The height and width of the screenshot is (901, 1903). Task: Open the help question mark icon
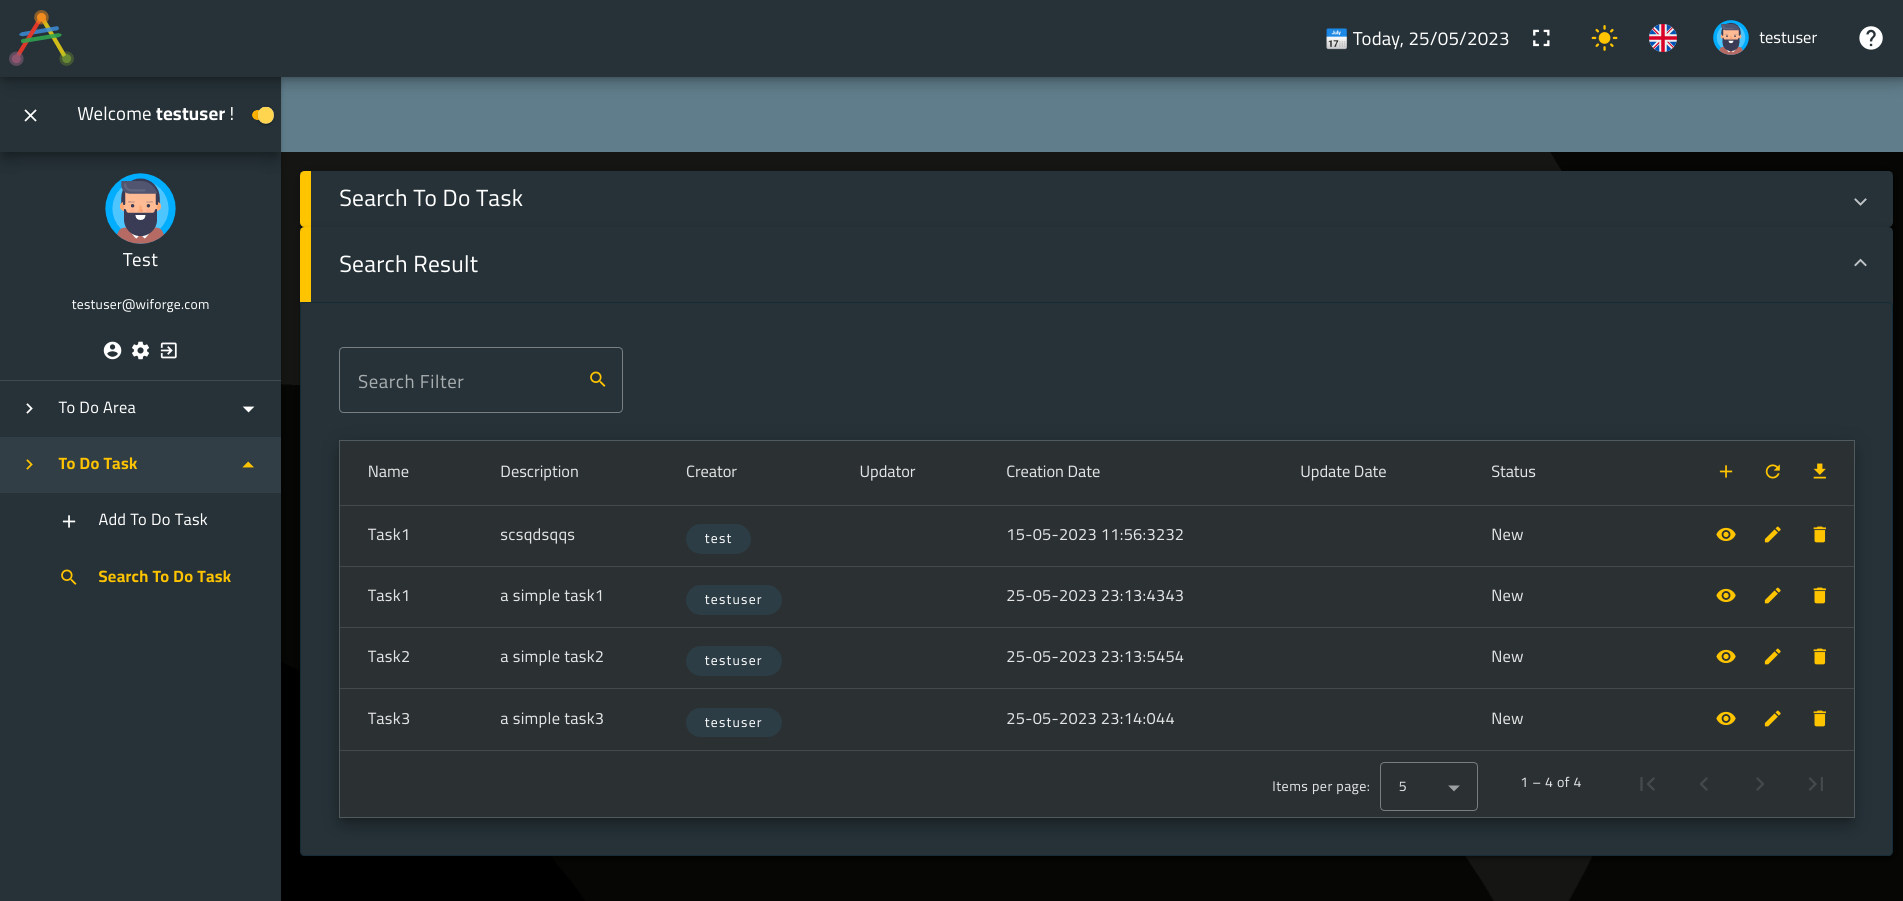1870,38
